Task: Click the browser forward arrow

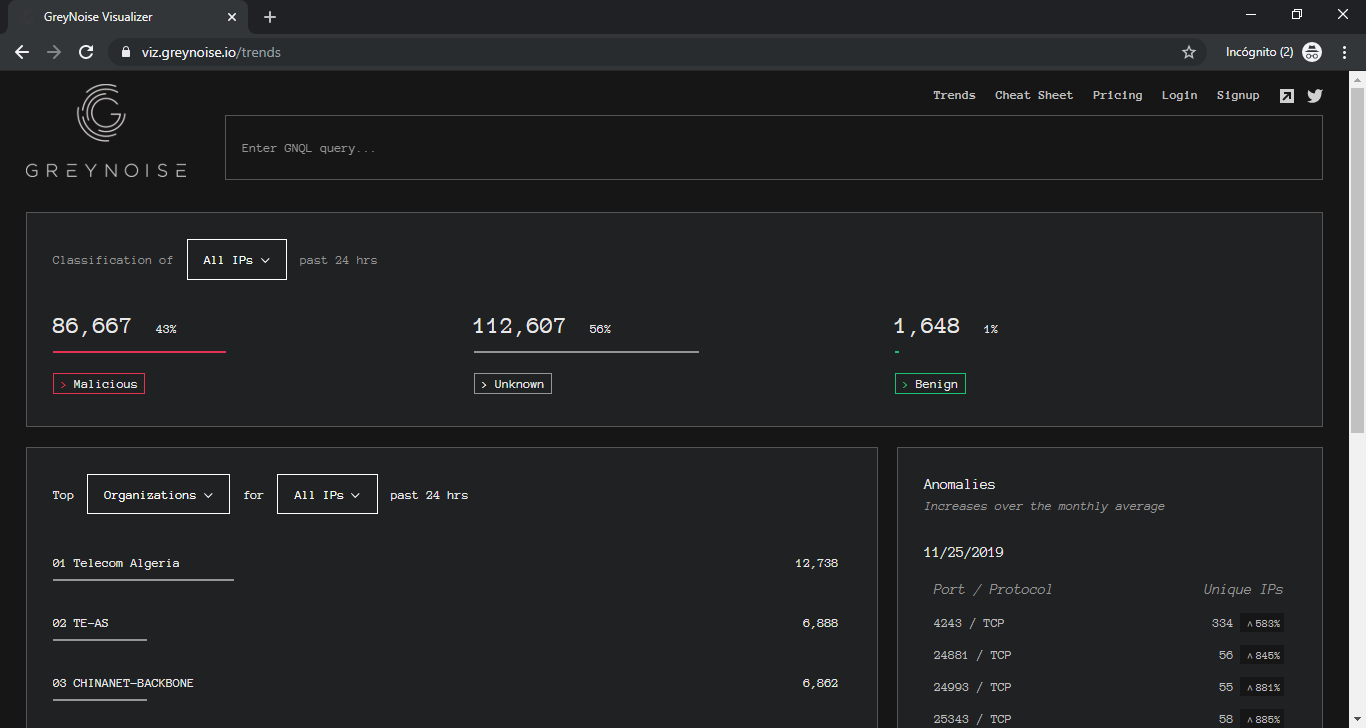Action: point(54,52)
